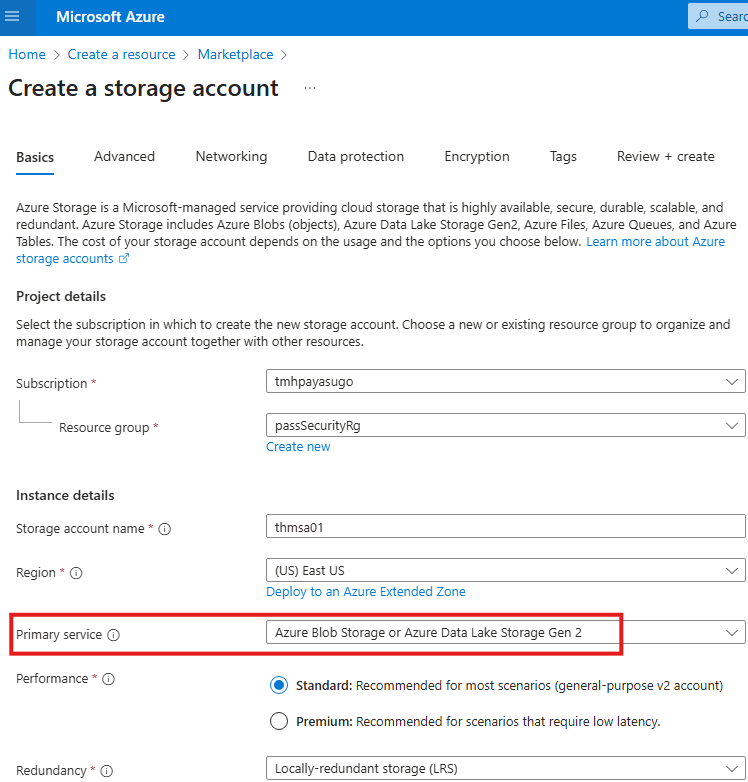
Task: Click the Project details heading
Action: click(61, 297)
